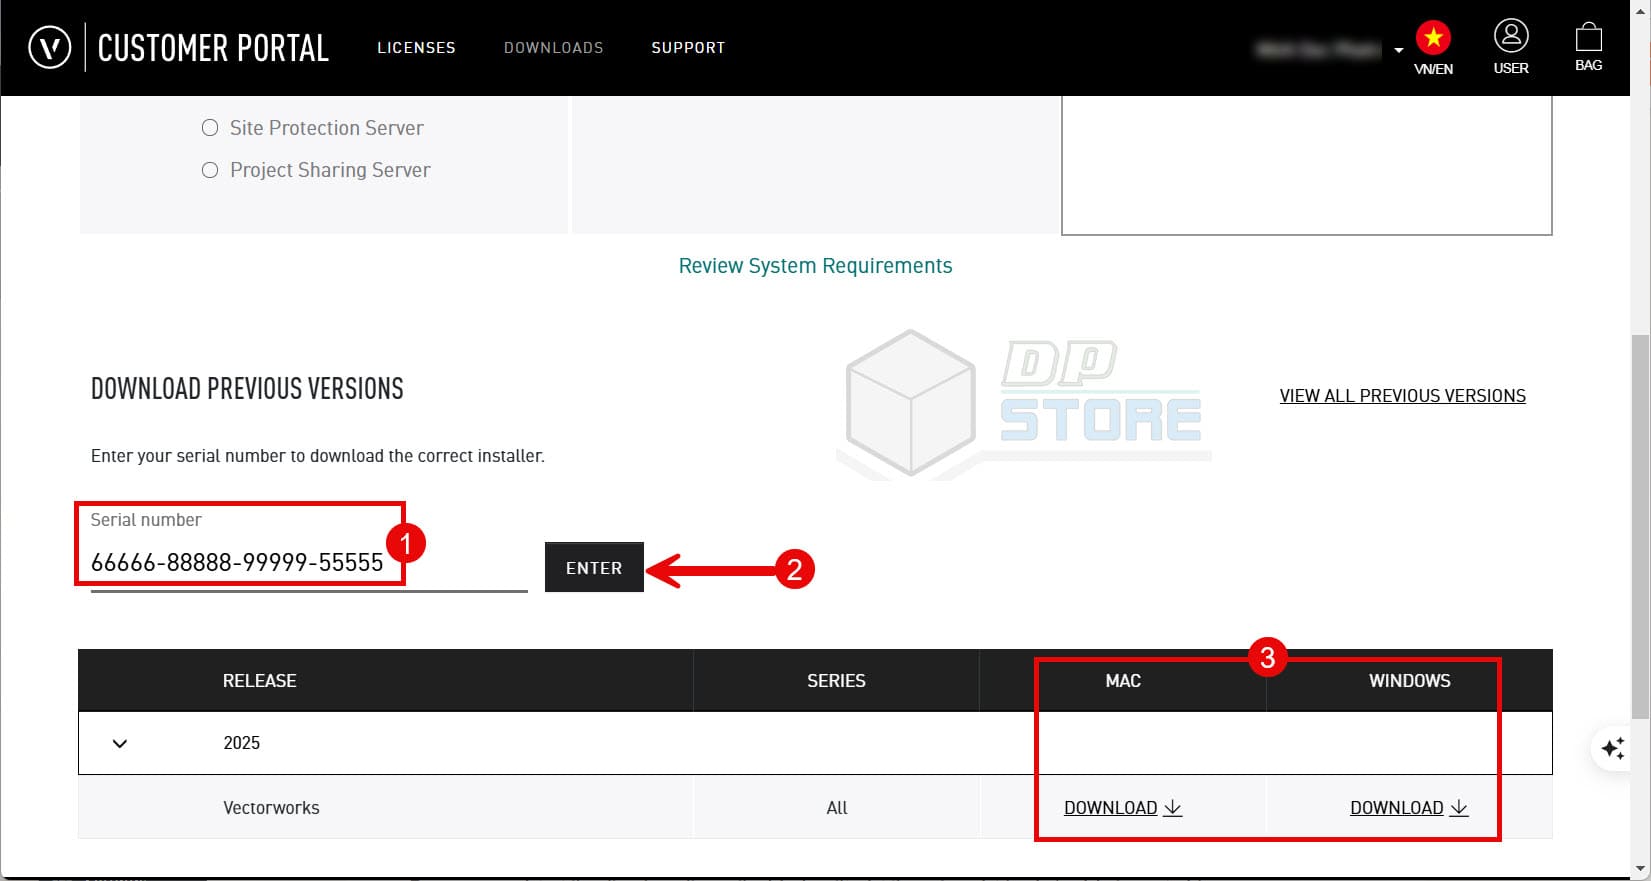Click the Vectorworks logo icon

tap(49, 47)
